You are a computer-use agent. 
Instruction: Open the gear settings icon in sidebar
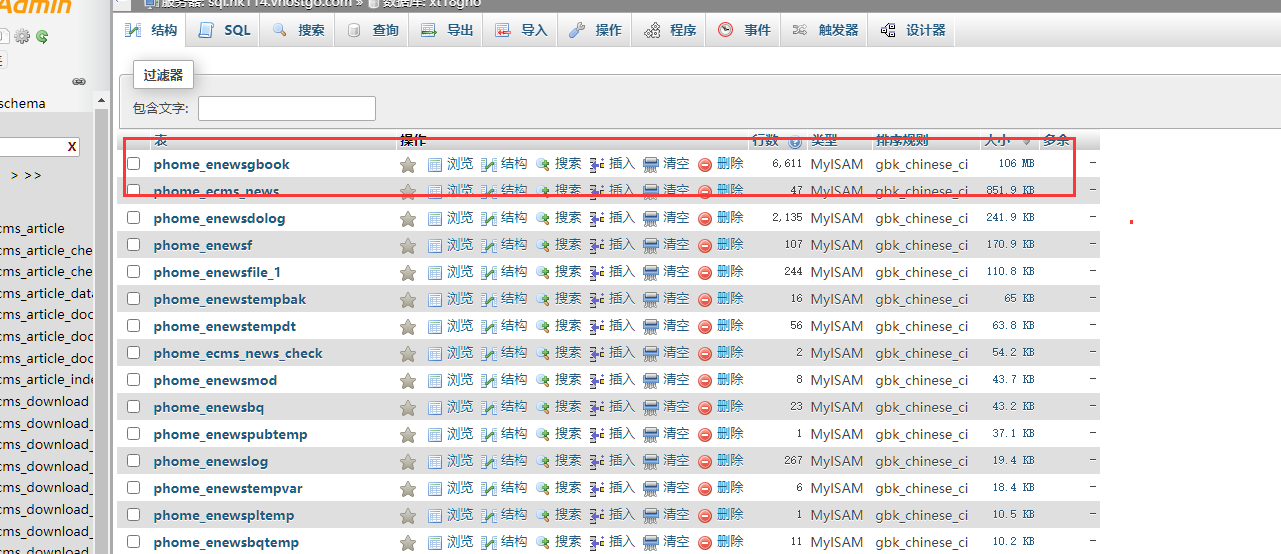(x=22, y=37)
